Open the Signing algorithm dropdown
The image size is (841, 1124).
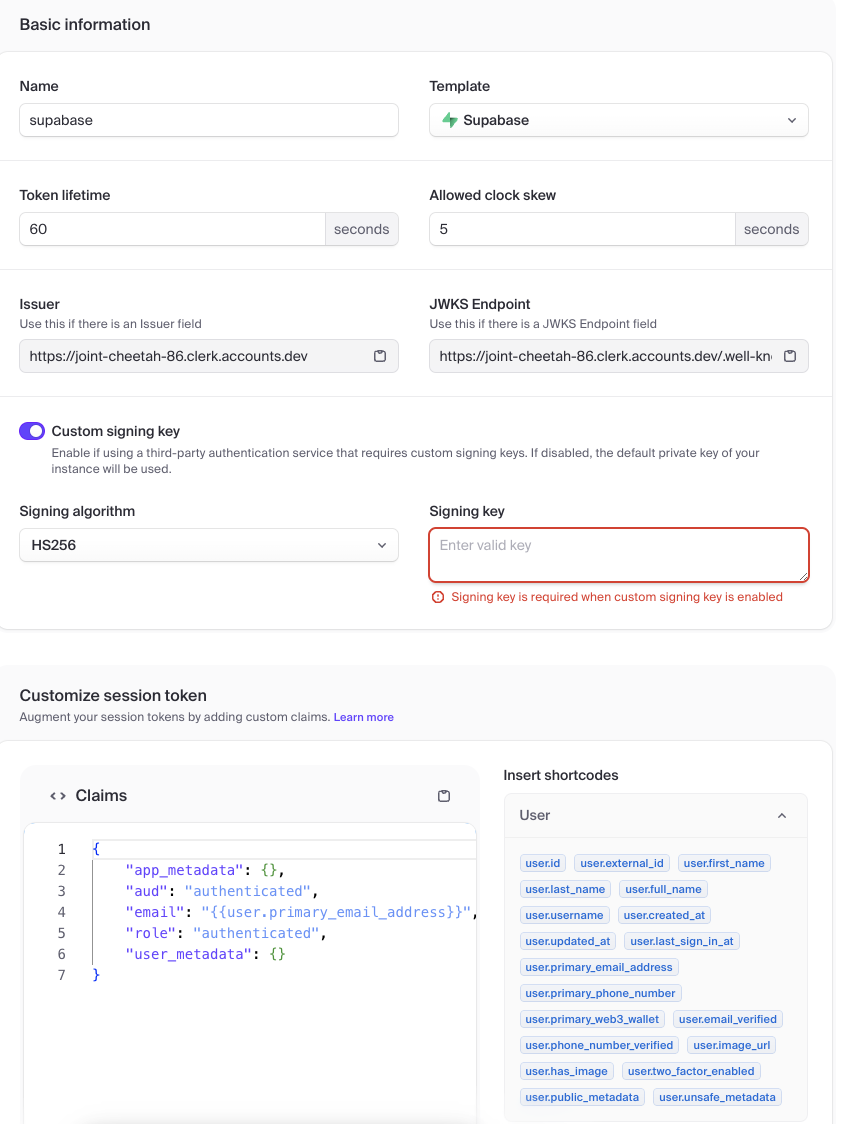click(x=208, y=545)
